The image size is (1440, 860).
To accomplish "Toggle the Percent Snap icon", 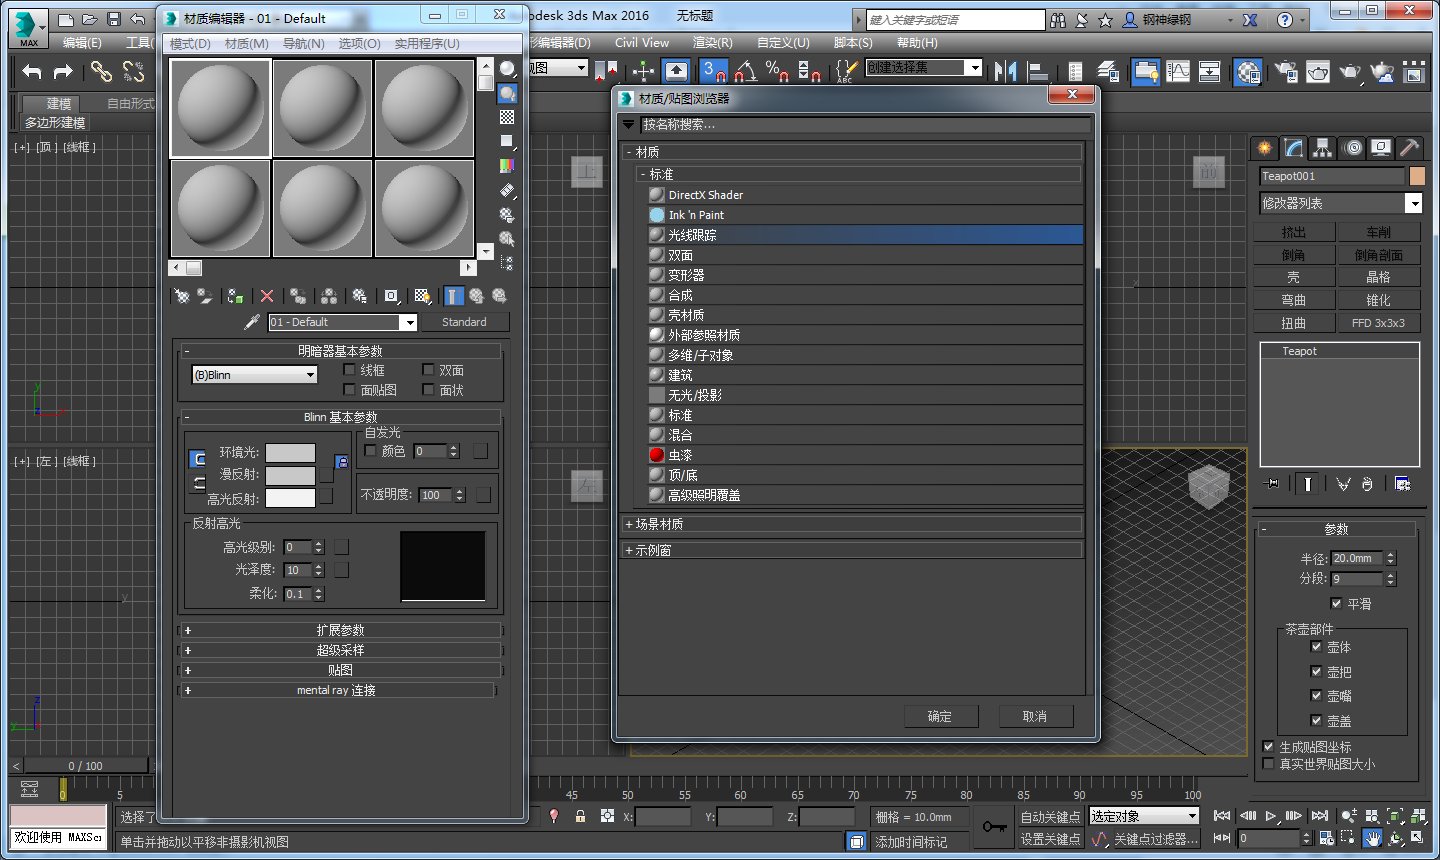I will [x=777, y=71].
